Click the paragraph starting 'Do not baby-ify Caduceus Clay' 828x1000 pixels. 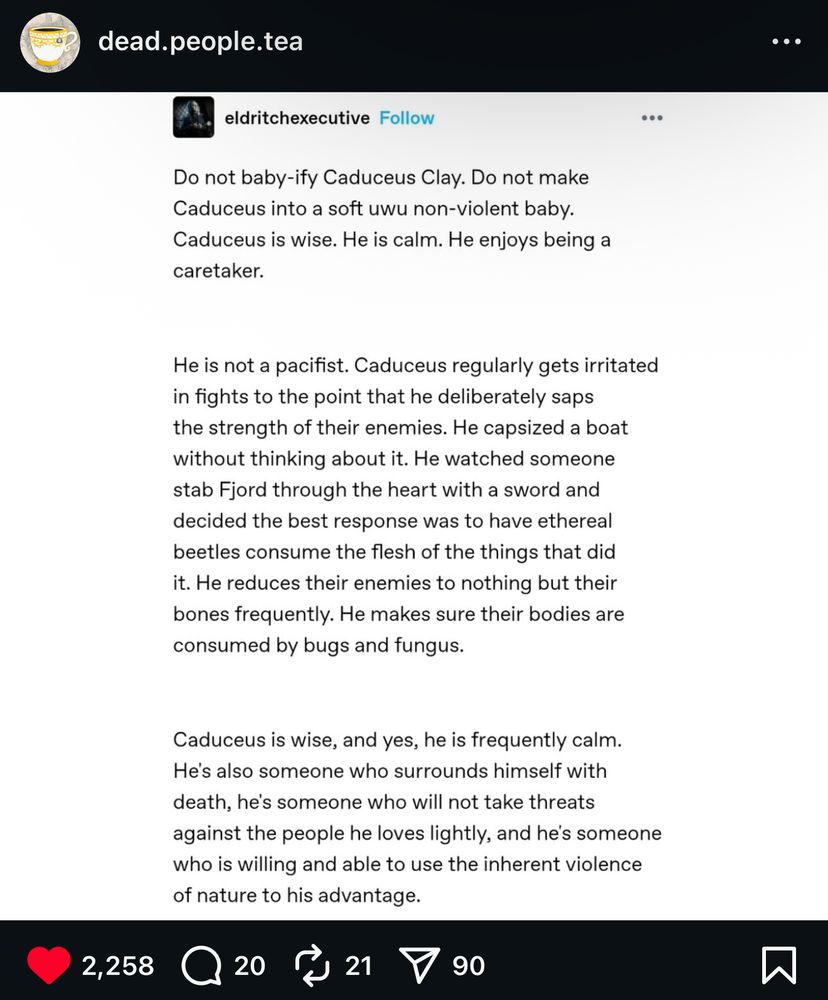point(392,224)
